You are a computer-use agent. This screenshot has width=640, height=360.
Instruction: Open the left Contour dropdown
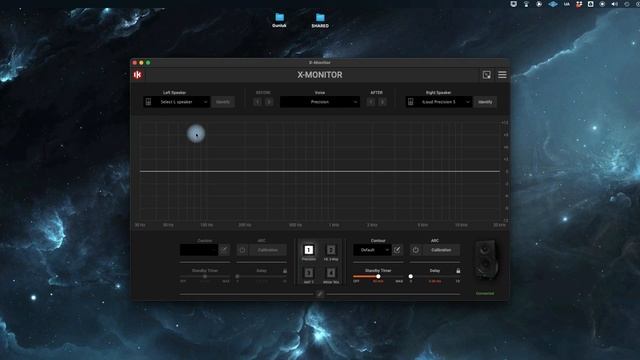click(199, 250)
